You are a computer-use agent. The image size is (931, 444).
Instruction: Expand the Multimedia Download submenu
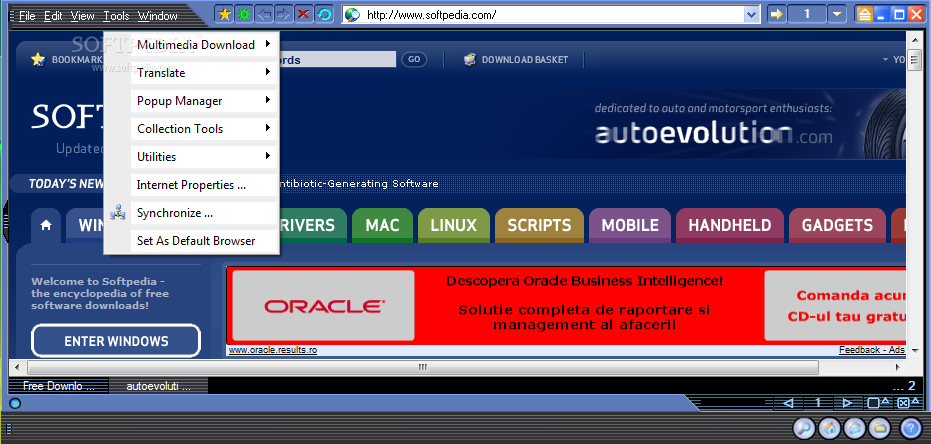point(268,43)
